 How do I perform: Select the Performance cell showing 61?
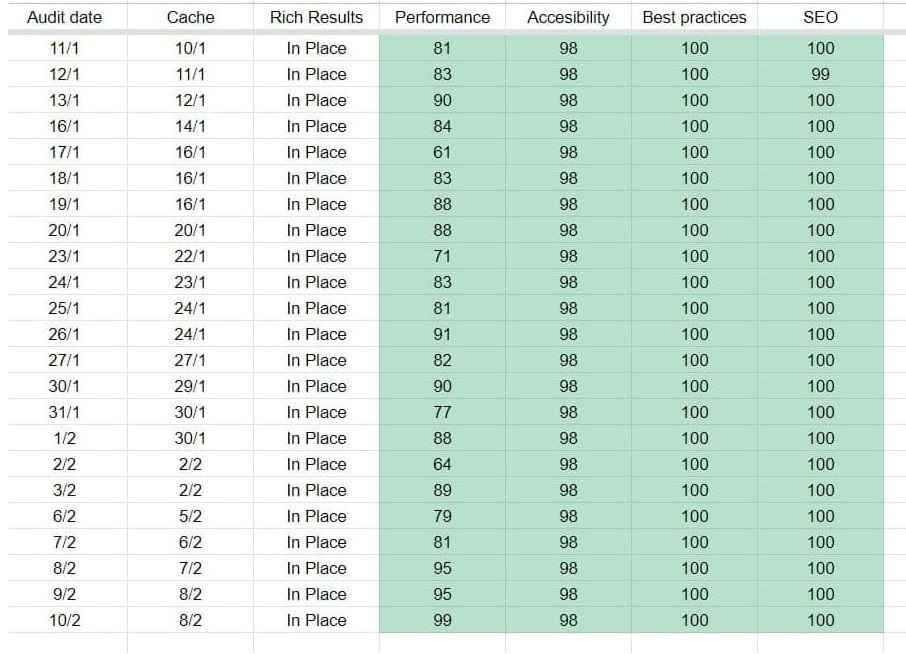coord(442,152)
